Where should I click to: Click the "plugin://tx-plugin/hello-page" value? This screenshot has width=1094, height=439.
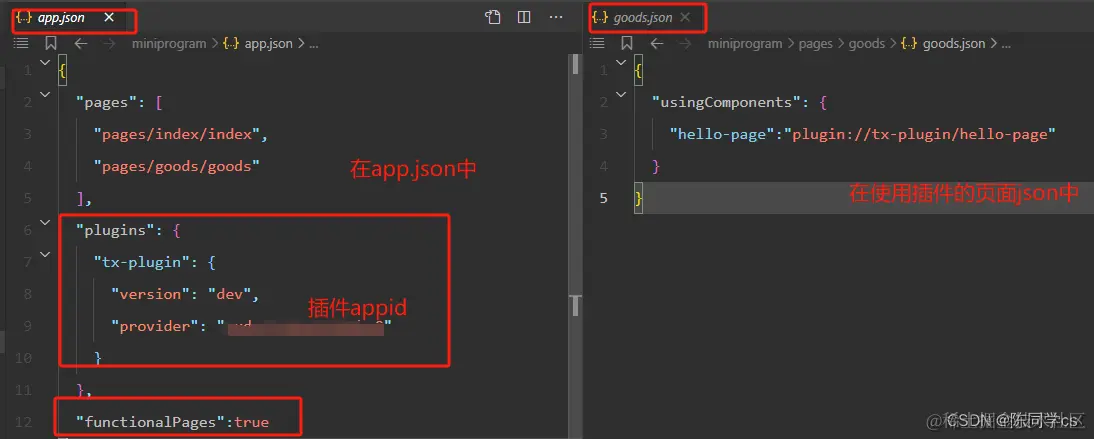920,134
